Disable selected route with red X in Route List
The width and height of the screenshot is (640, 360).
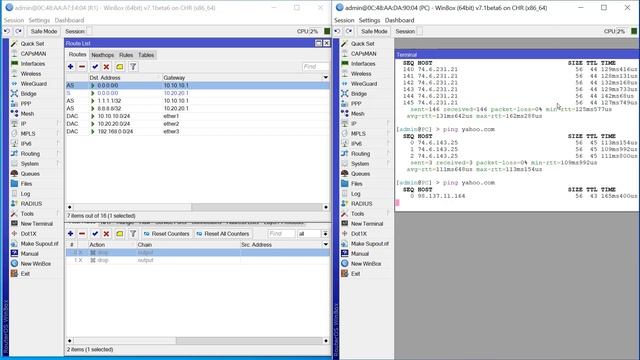pos(107,67)
